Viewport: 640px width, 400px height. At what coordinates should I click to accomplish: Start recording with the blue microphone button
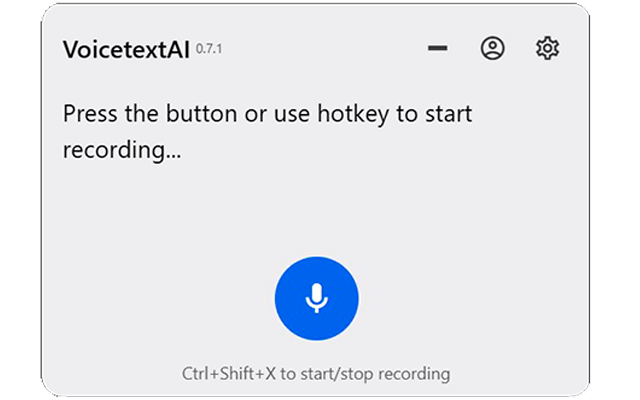point(316,298)
